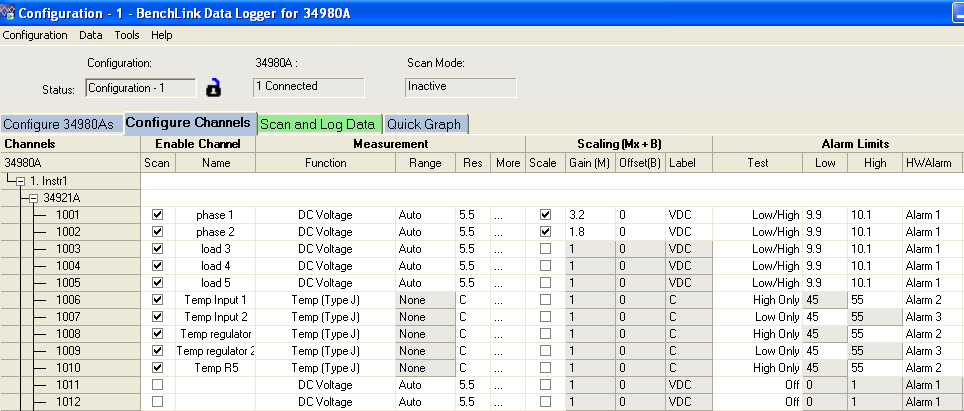This screenshot has width=964, height=411.
Task: Uncheck the Scan checkbox for channel 1001
Action: [157, 215]
